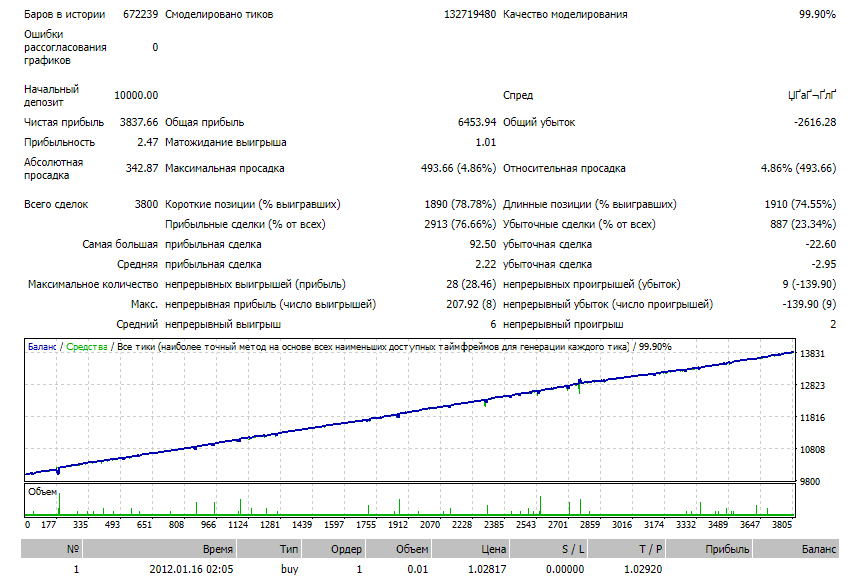The image size is (852, 576).
Task: Click the 'Объем' label in volume chart
Action: pyautogui.click(x=42, y=492)
